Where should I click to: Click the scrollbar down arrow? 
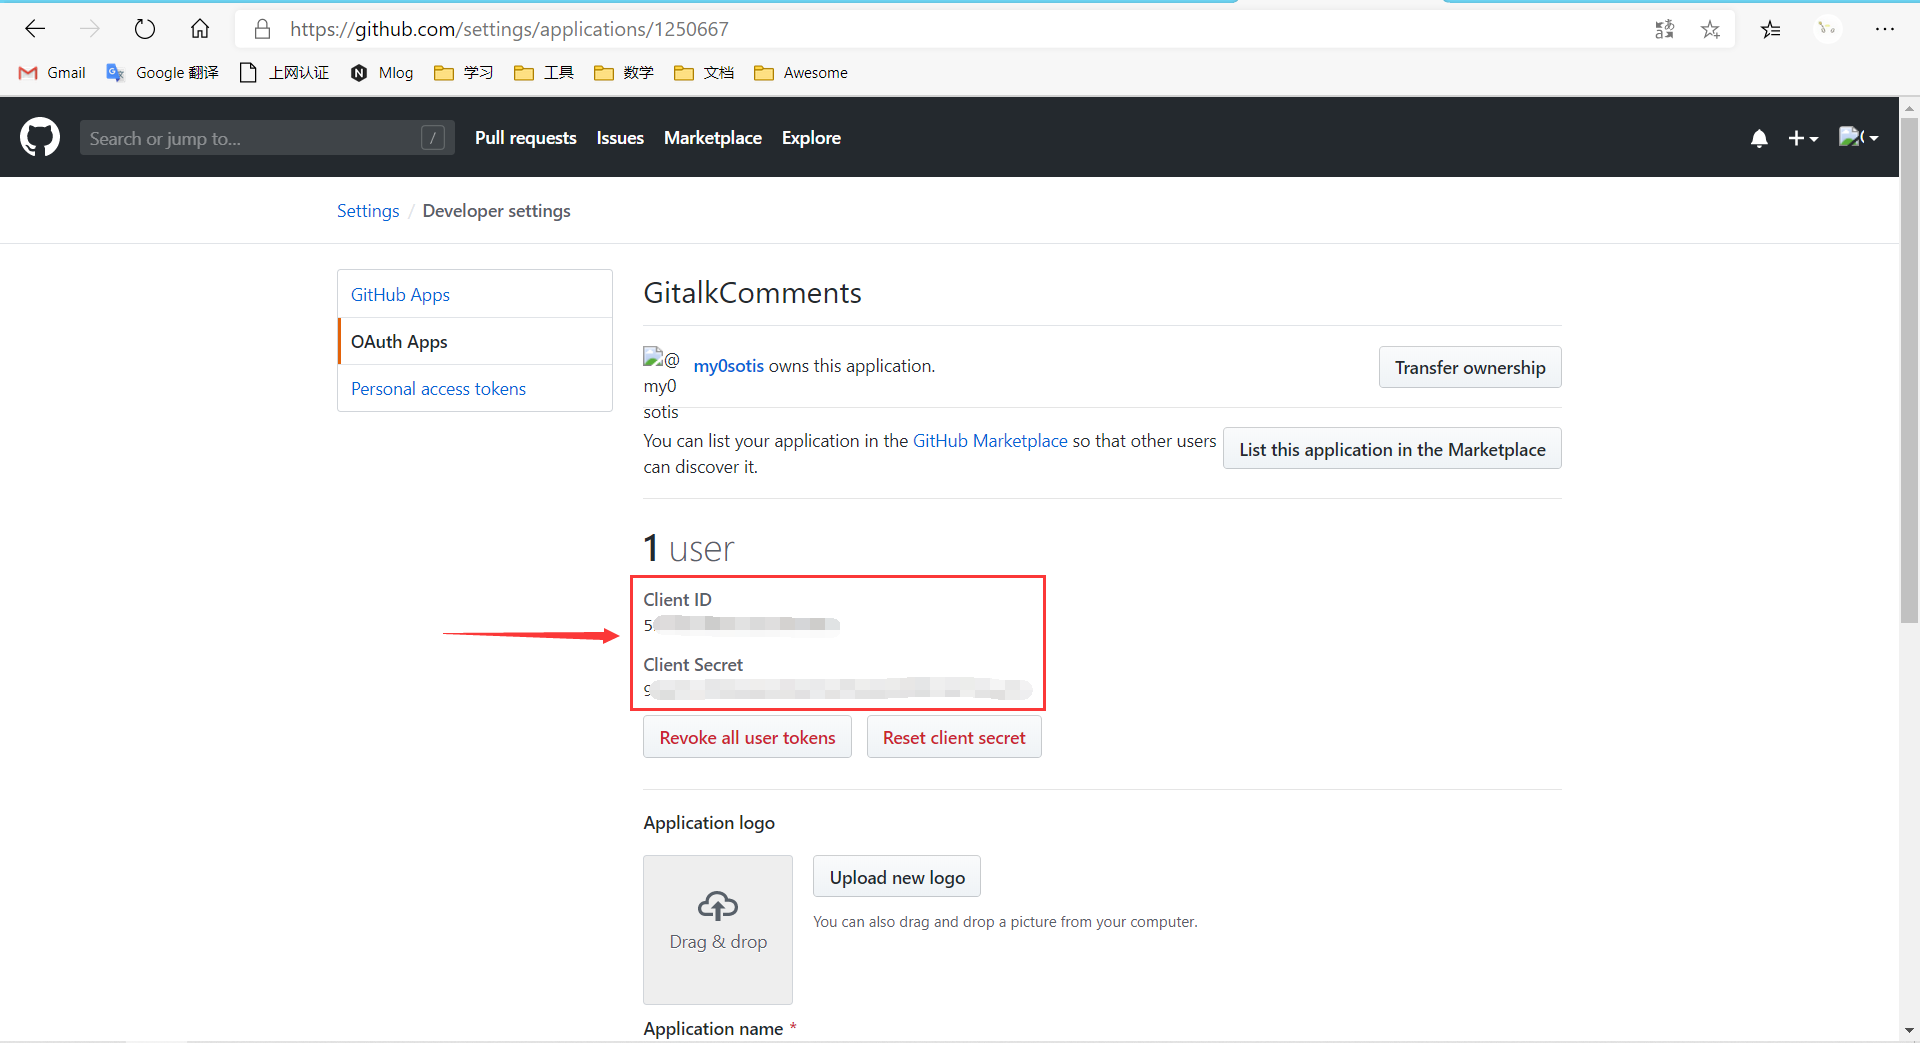tap(1909, 1029)
